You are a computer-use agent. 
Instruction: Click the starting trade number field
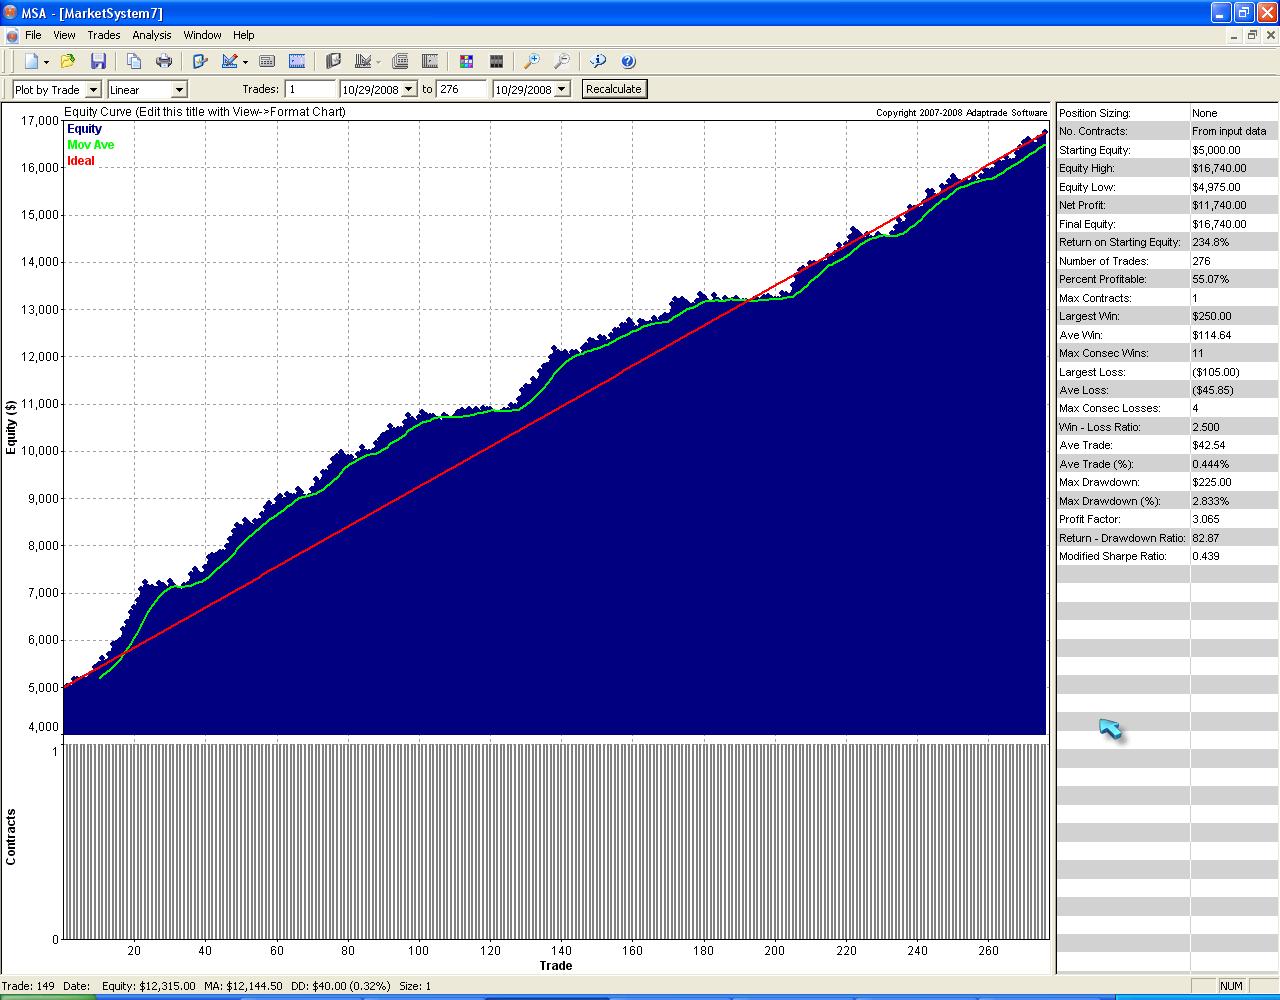click(x=309, y=89)
